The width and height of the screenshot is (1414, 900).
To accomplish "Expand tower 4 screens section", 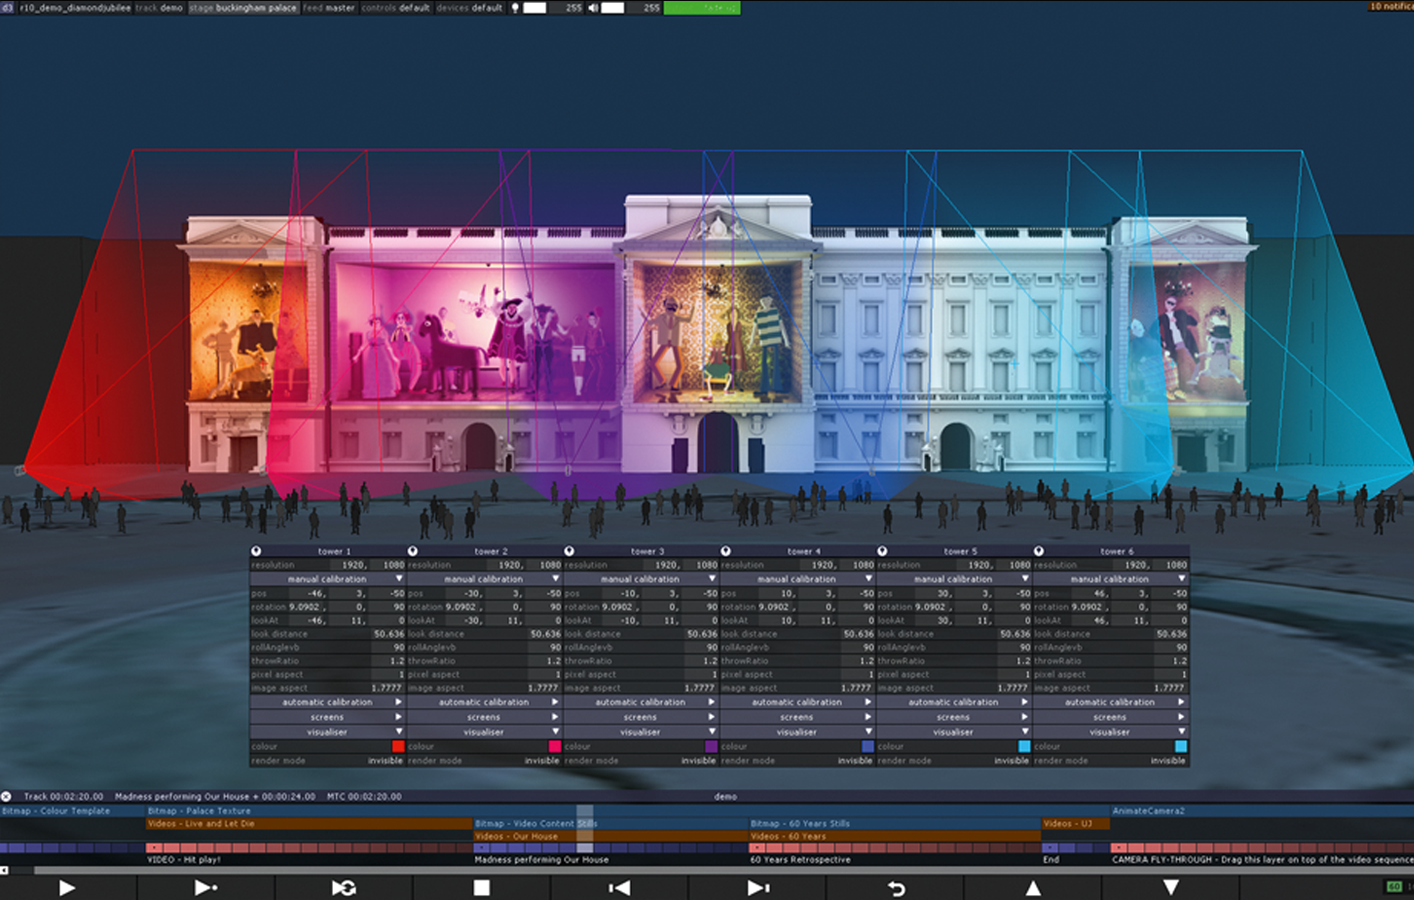I will [797, 717].
